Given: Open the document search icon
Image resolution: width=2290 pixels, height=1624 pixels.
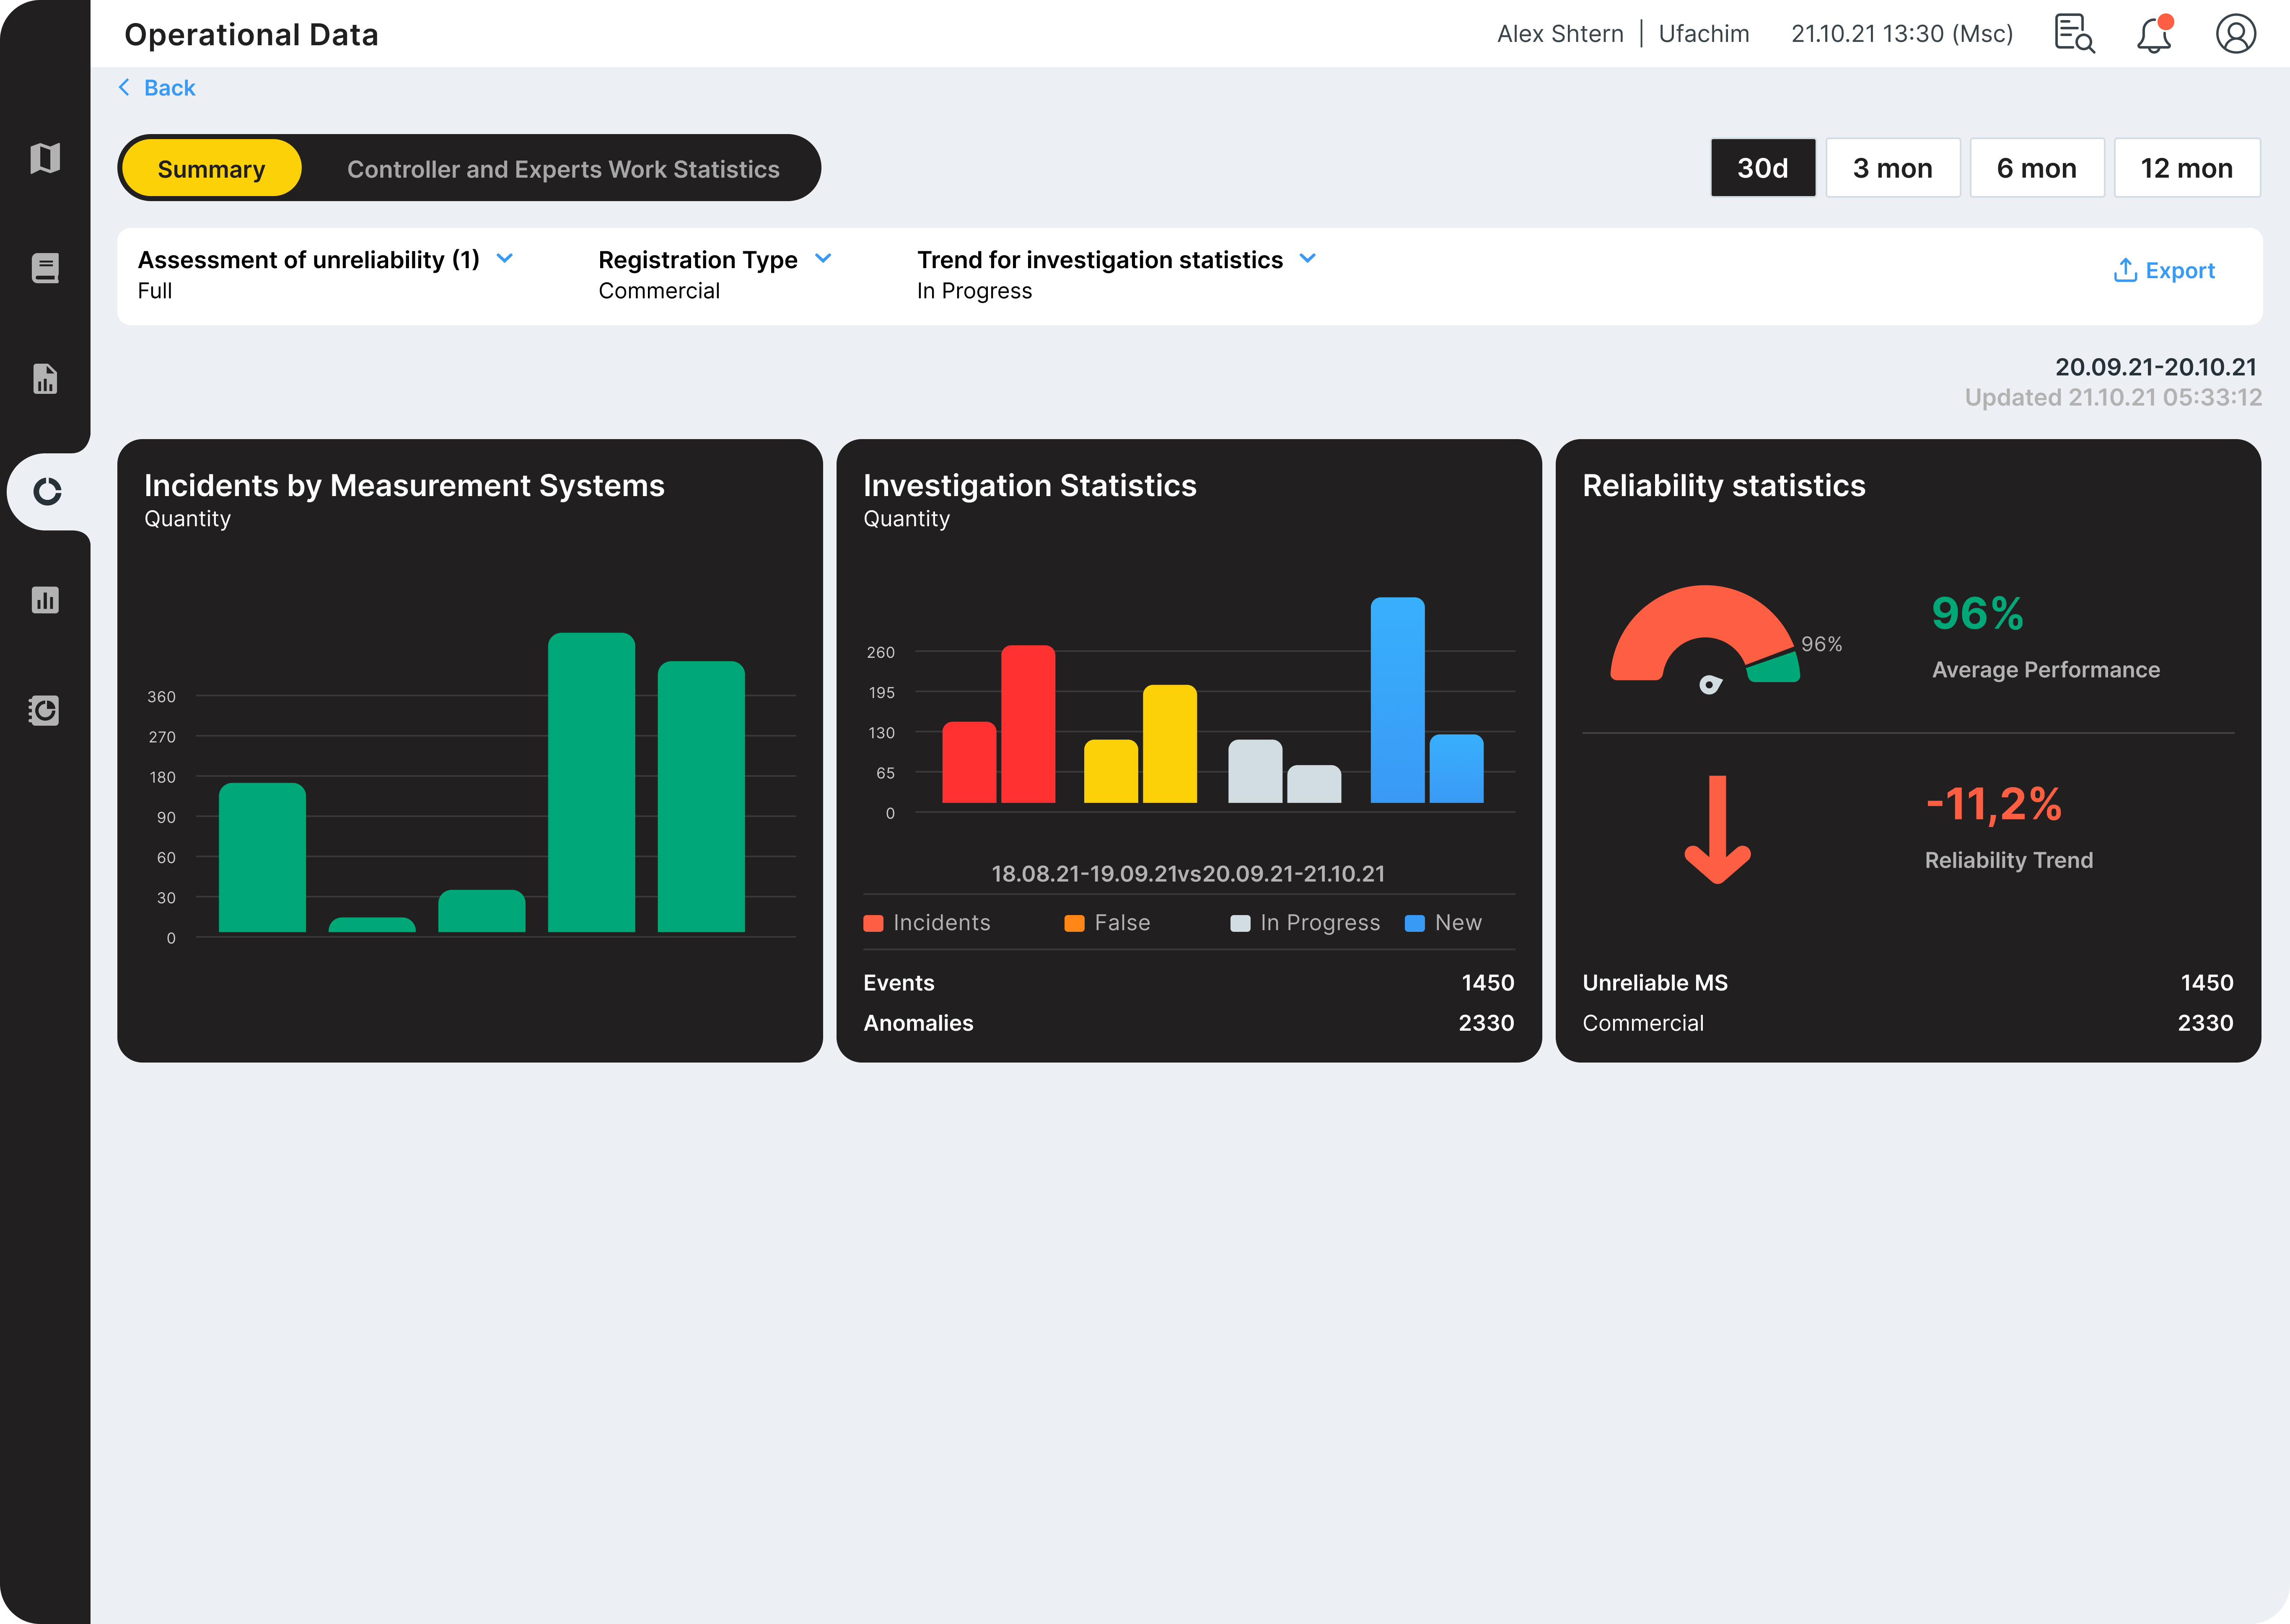Looking at the screenshot, I should coord(2074,34).
